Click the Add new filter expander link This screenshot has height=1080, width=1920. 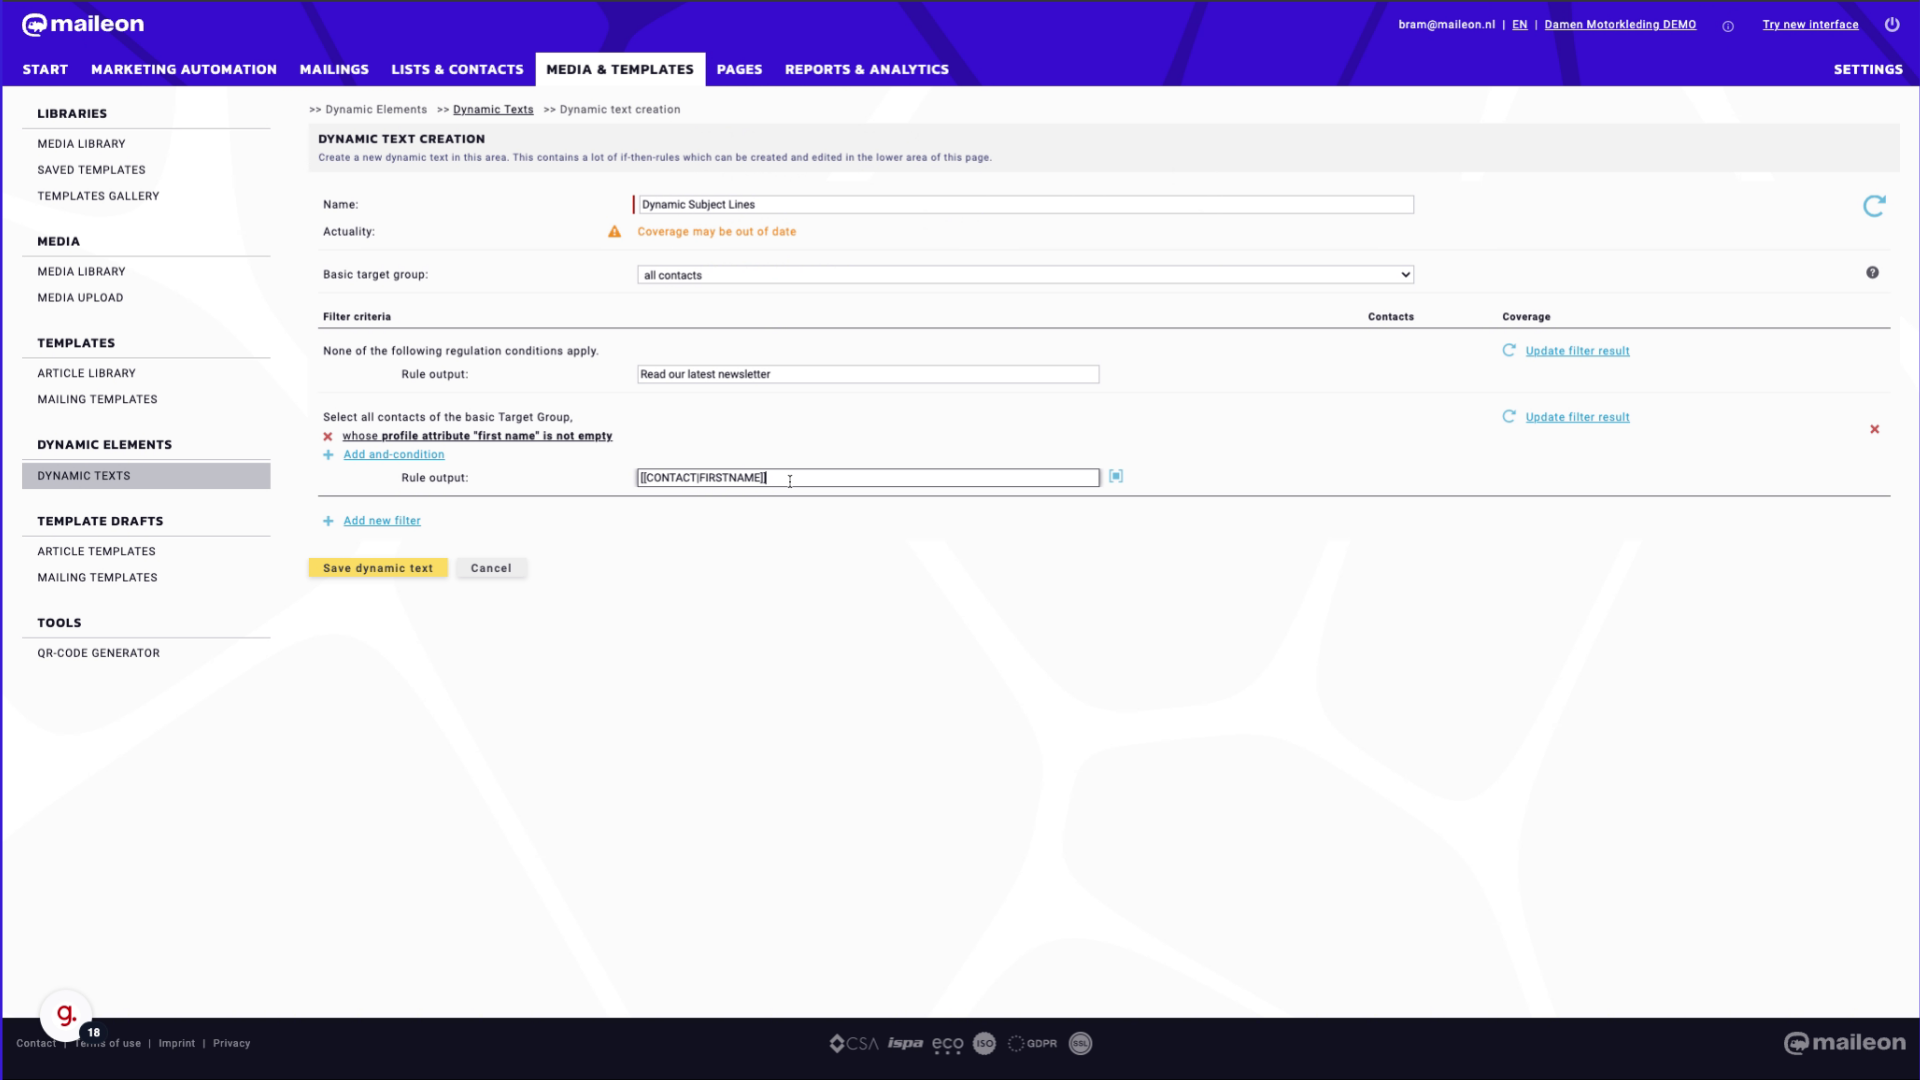pyautogui.click(x=381, y=521)
